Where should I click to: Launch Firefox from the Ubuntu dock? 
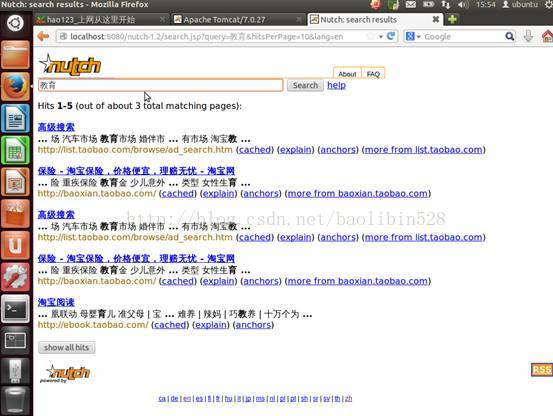(15, 86)
